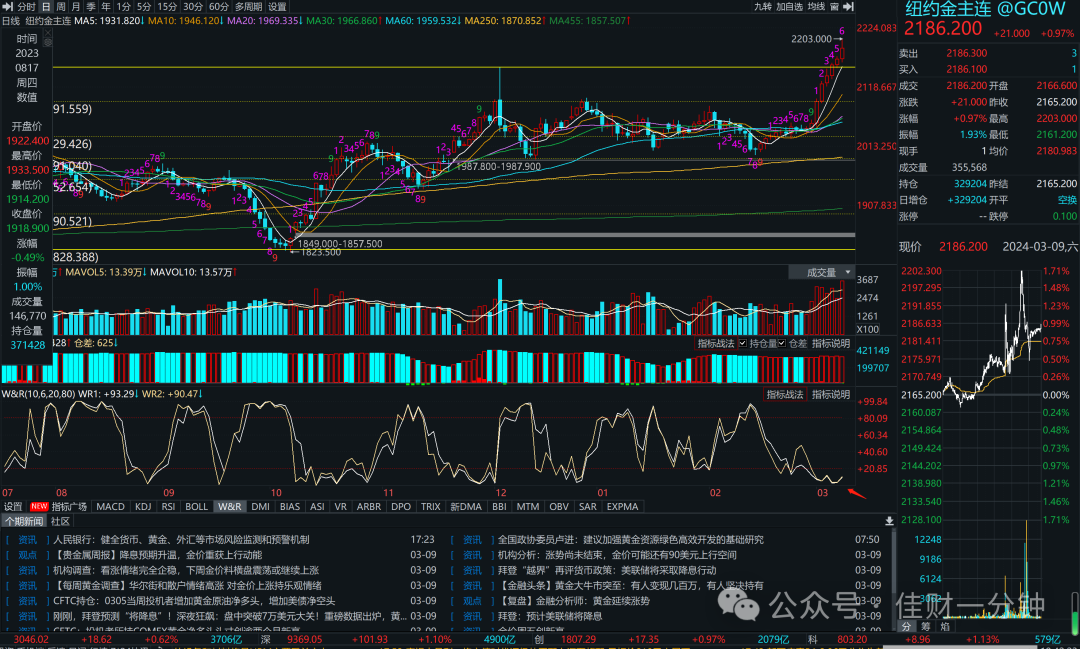
Task: Switch to the 社区 community tab
Action: [61, 522]
